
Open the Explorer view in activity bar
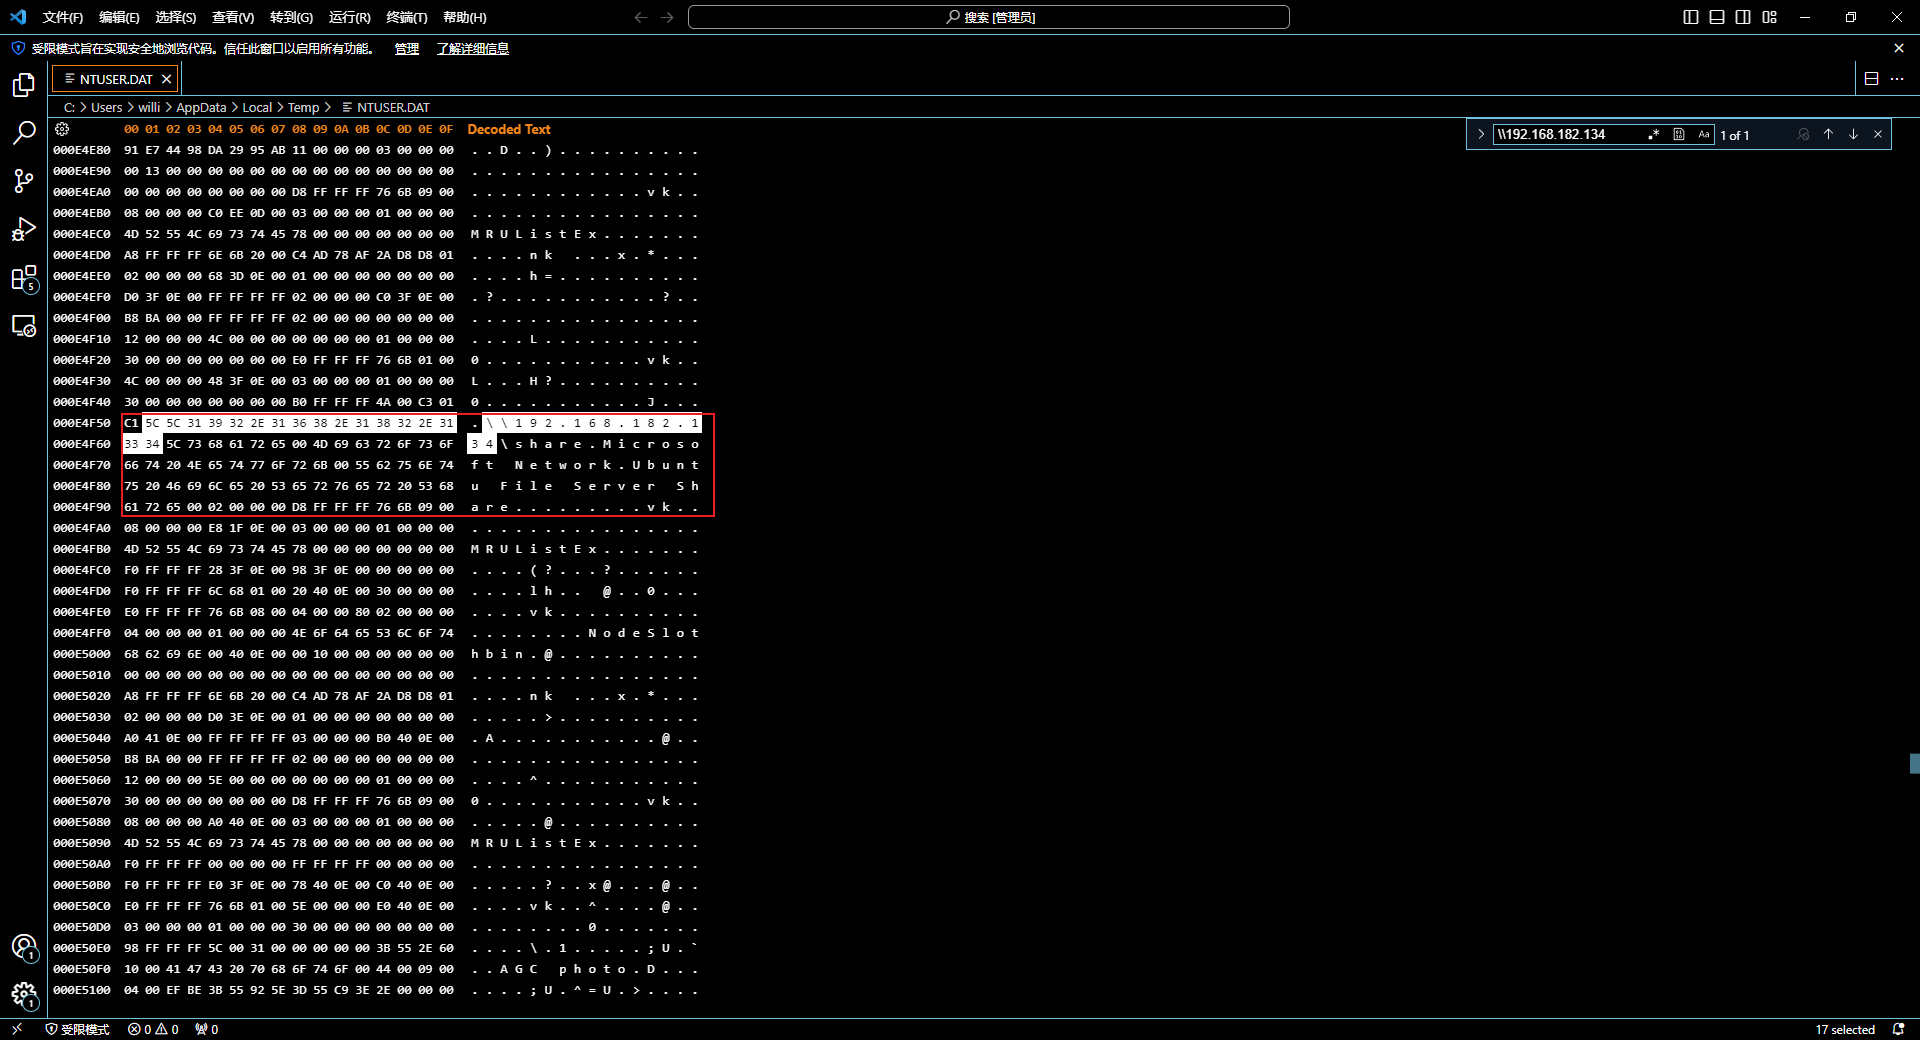tap(24, 86)
